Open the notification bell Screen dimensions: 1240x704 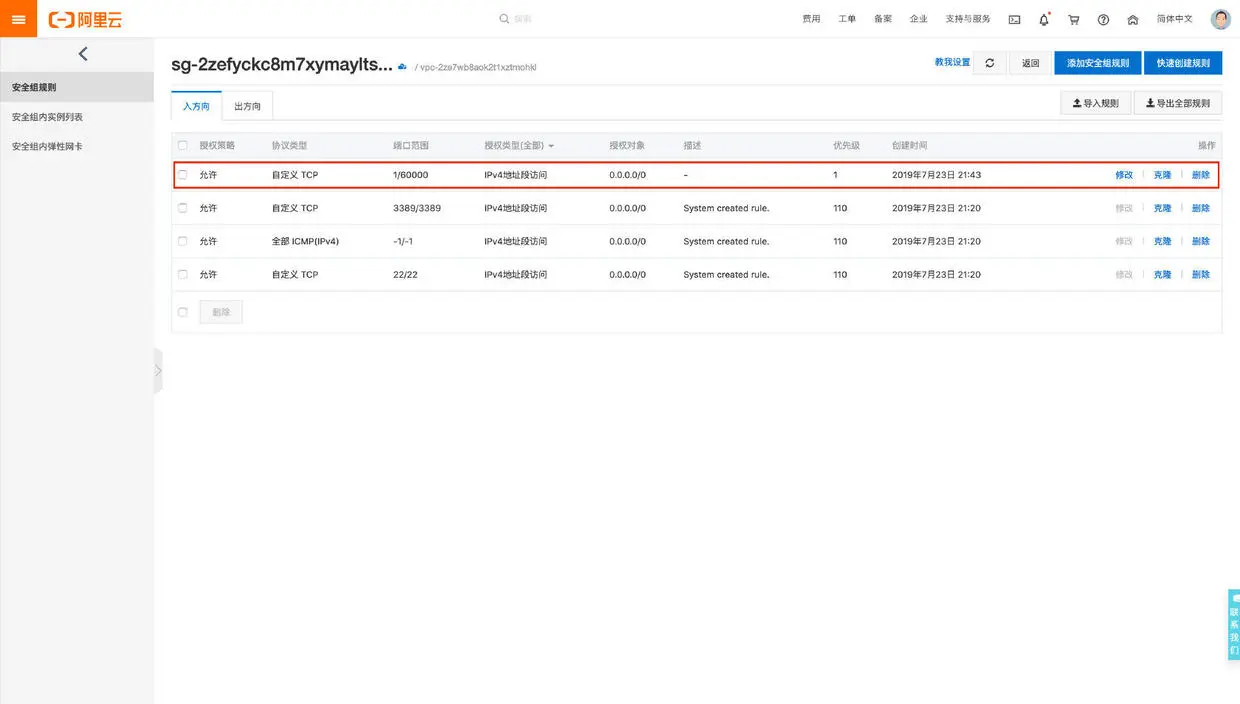tap(1044, 19)
